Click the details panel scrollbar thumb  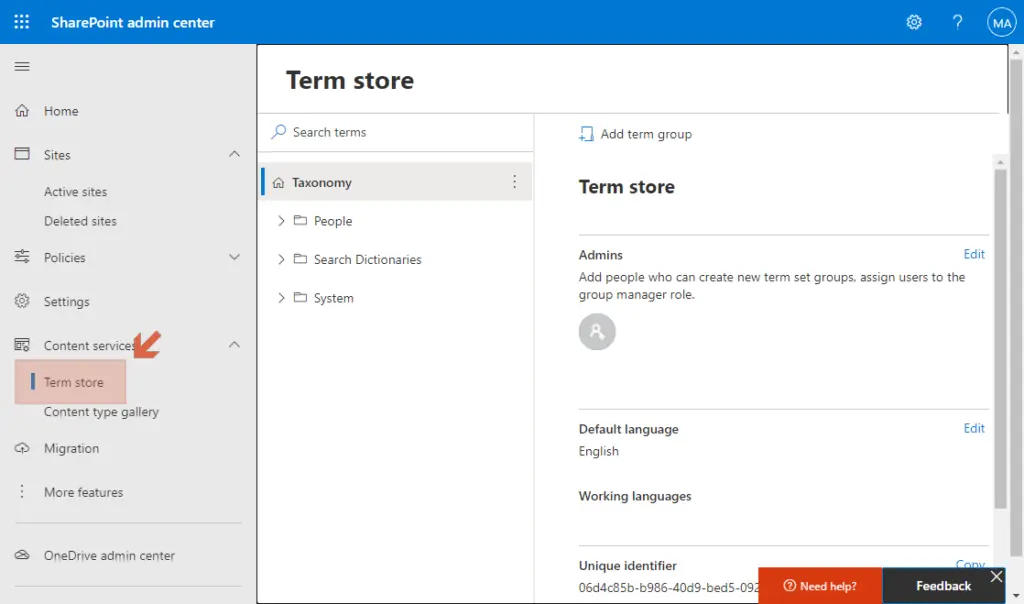click(x=1000, y=338)
